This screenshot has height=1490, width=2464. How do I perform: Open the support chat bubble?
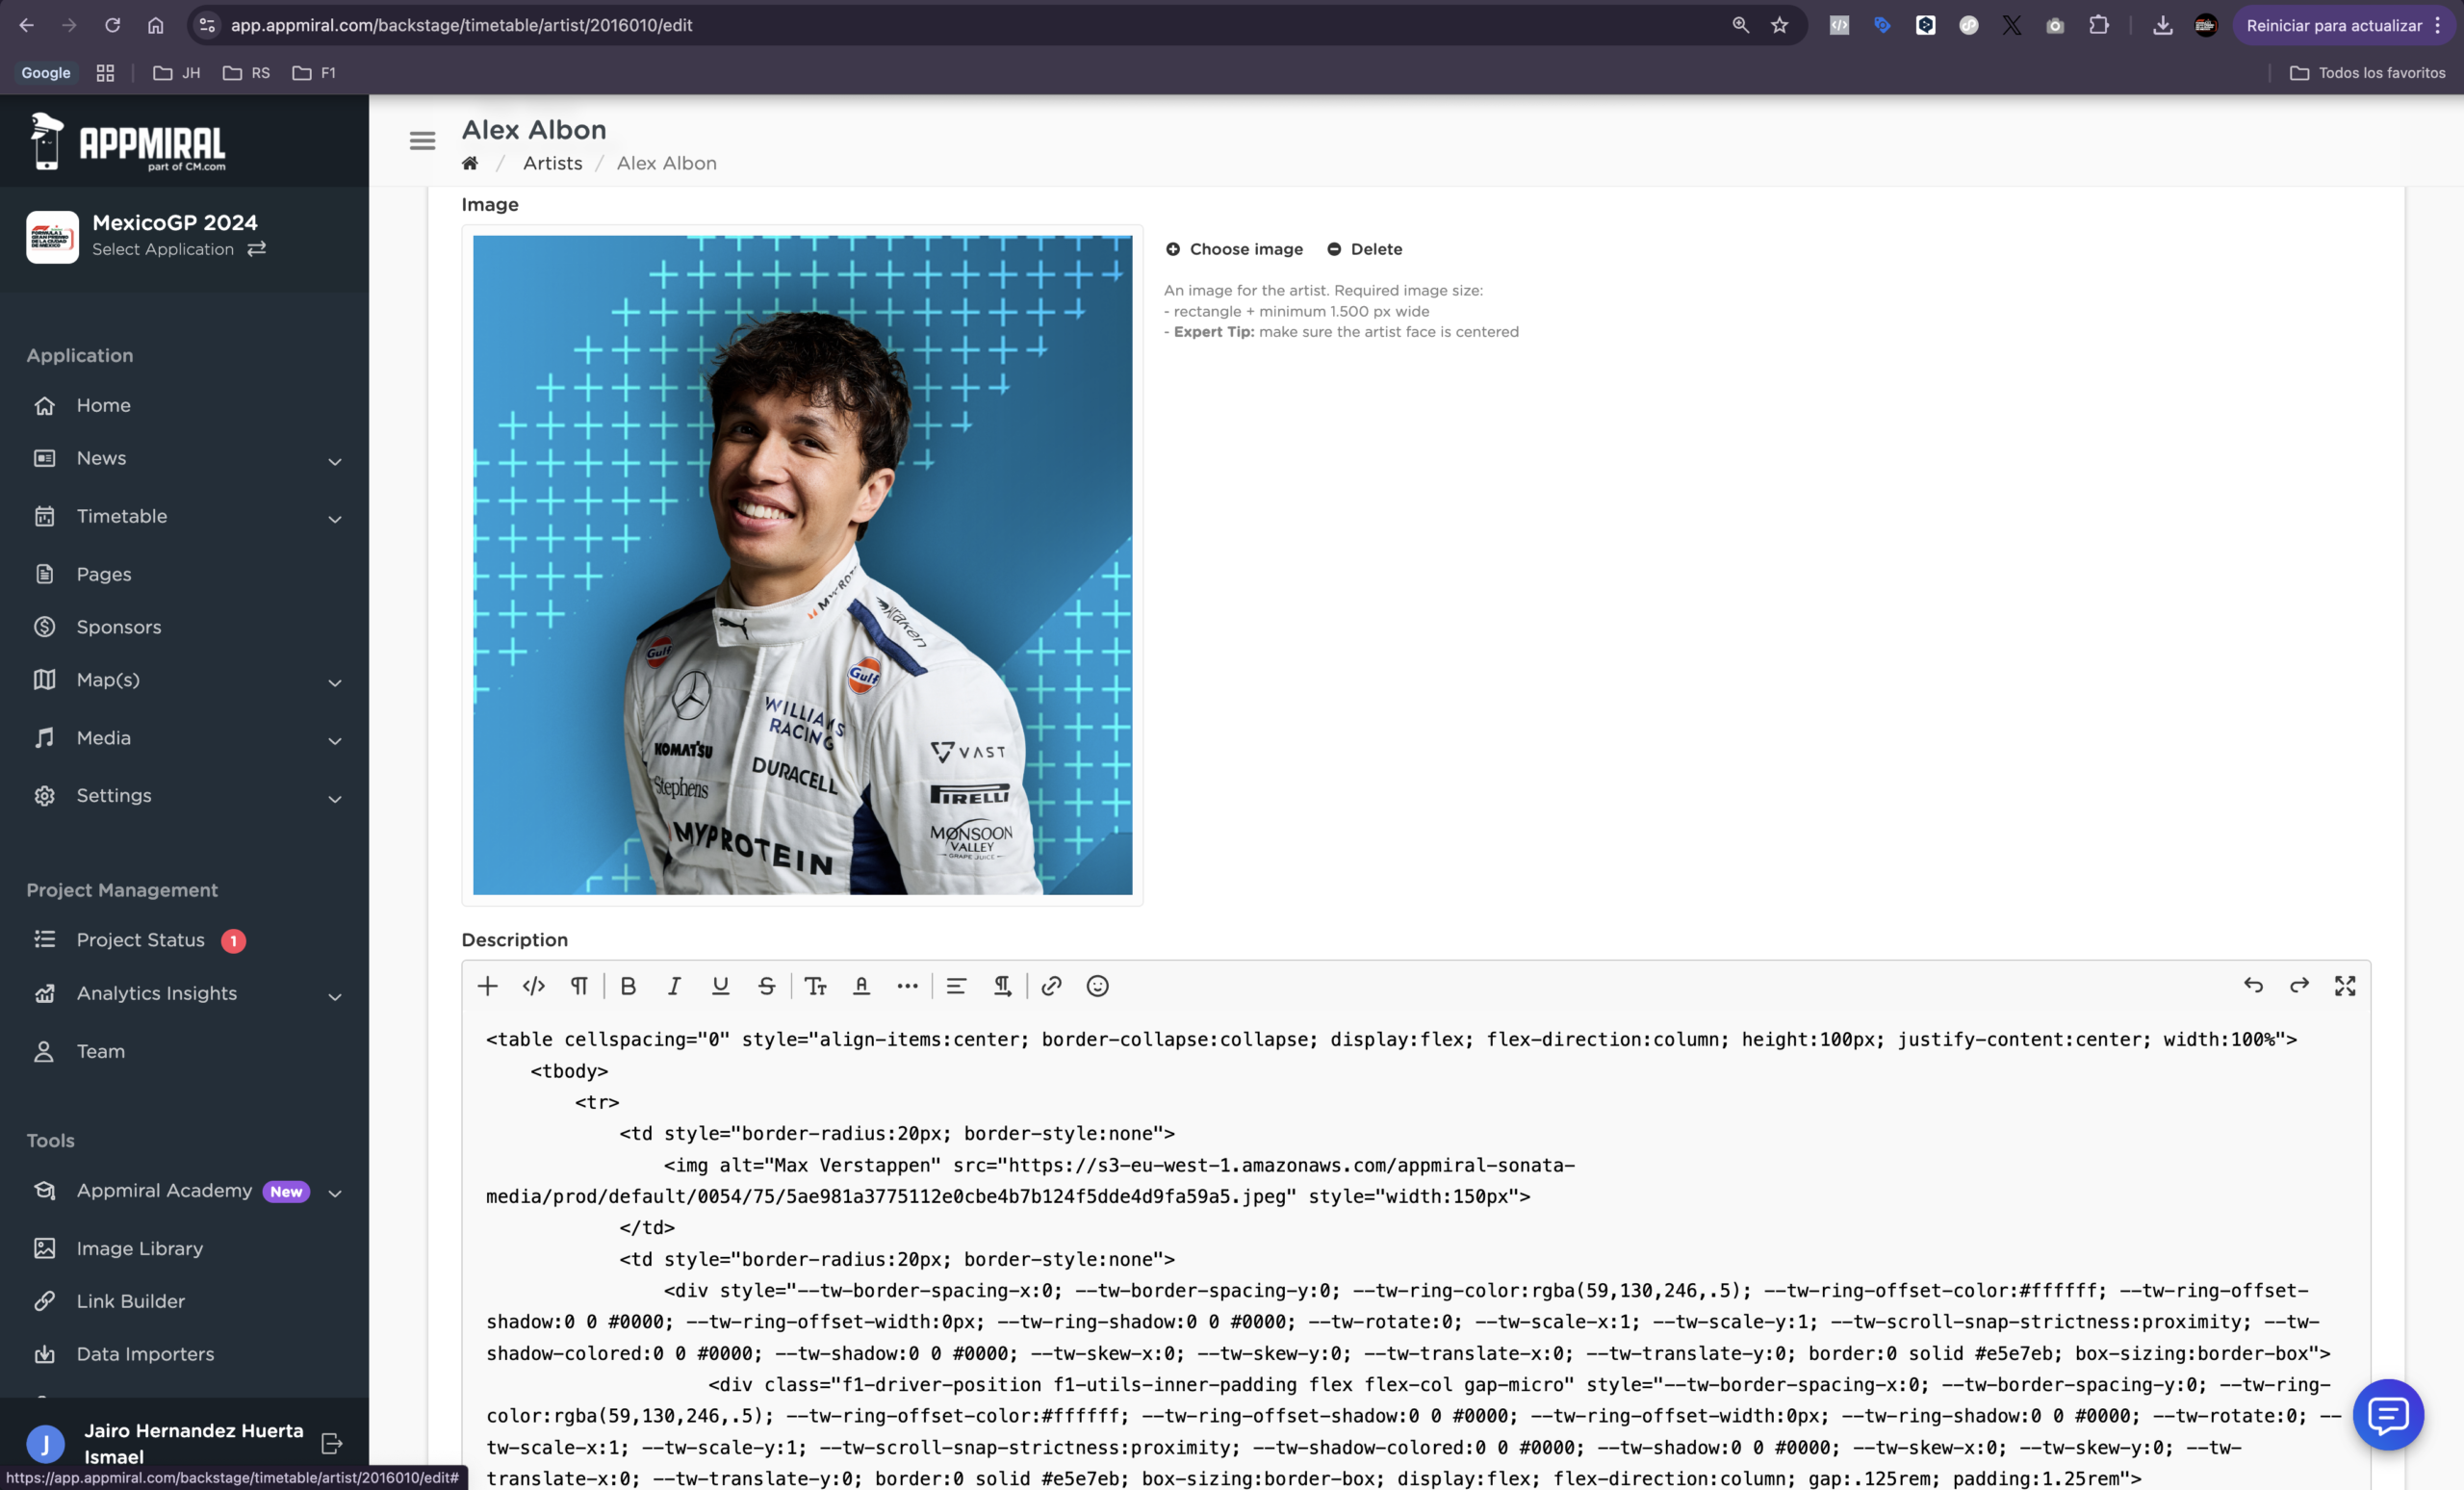[2388, 1414]
